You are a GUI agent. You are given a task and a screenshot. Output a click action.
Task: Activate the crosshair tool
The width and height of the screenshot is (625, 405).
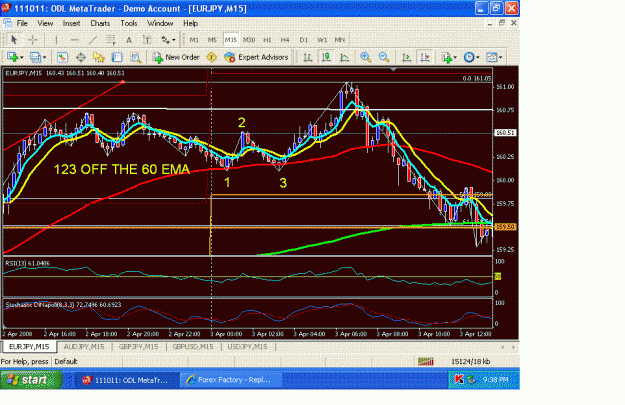coord(33,39)
